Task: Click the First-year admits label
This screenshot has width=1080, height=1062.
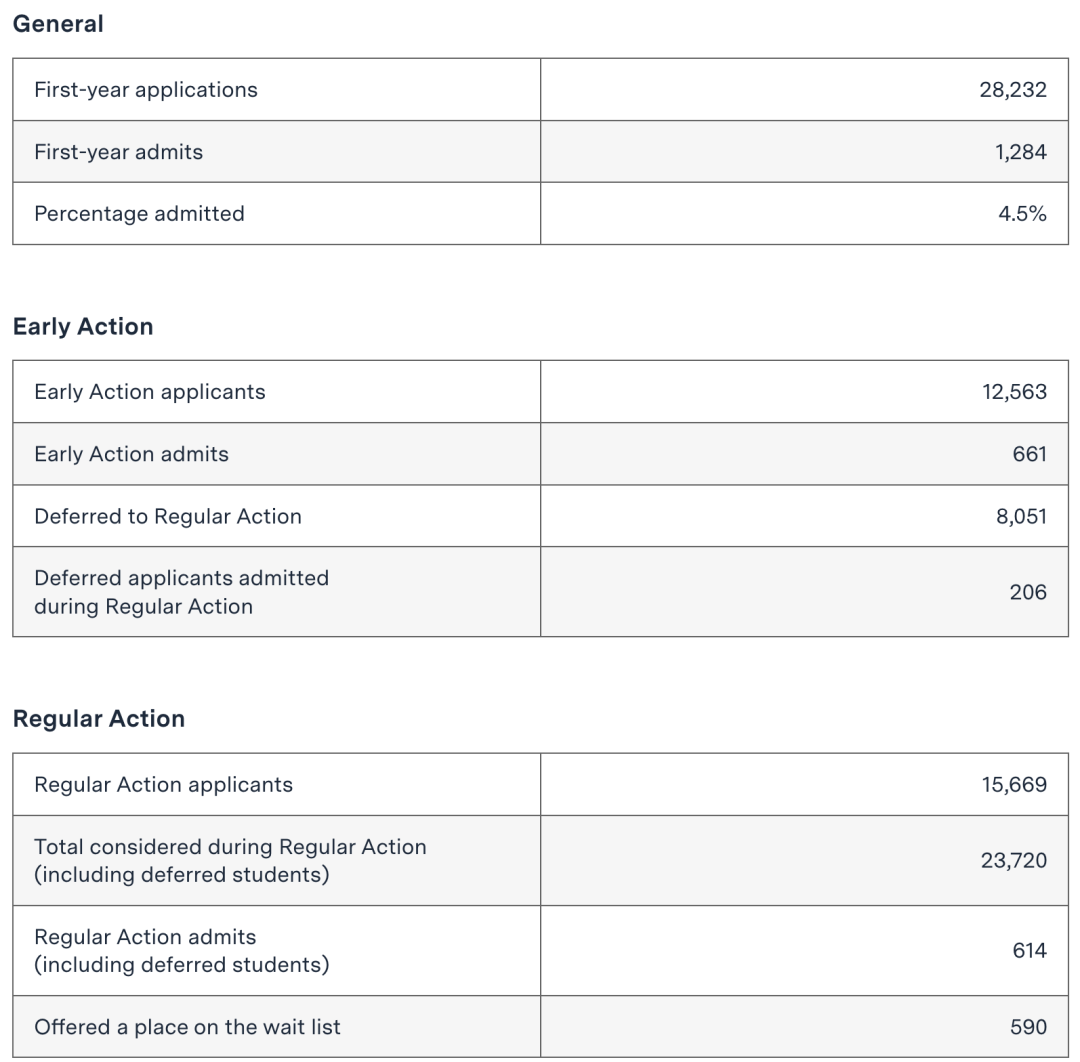Action: click(x=118, y=152)
